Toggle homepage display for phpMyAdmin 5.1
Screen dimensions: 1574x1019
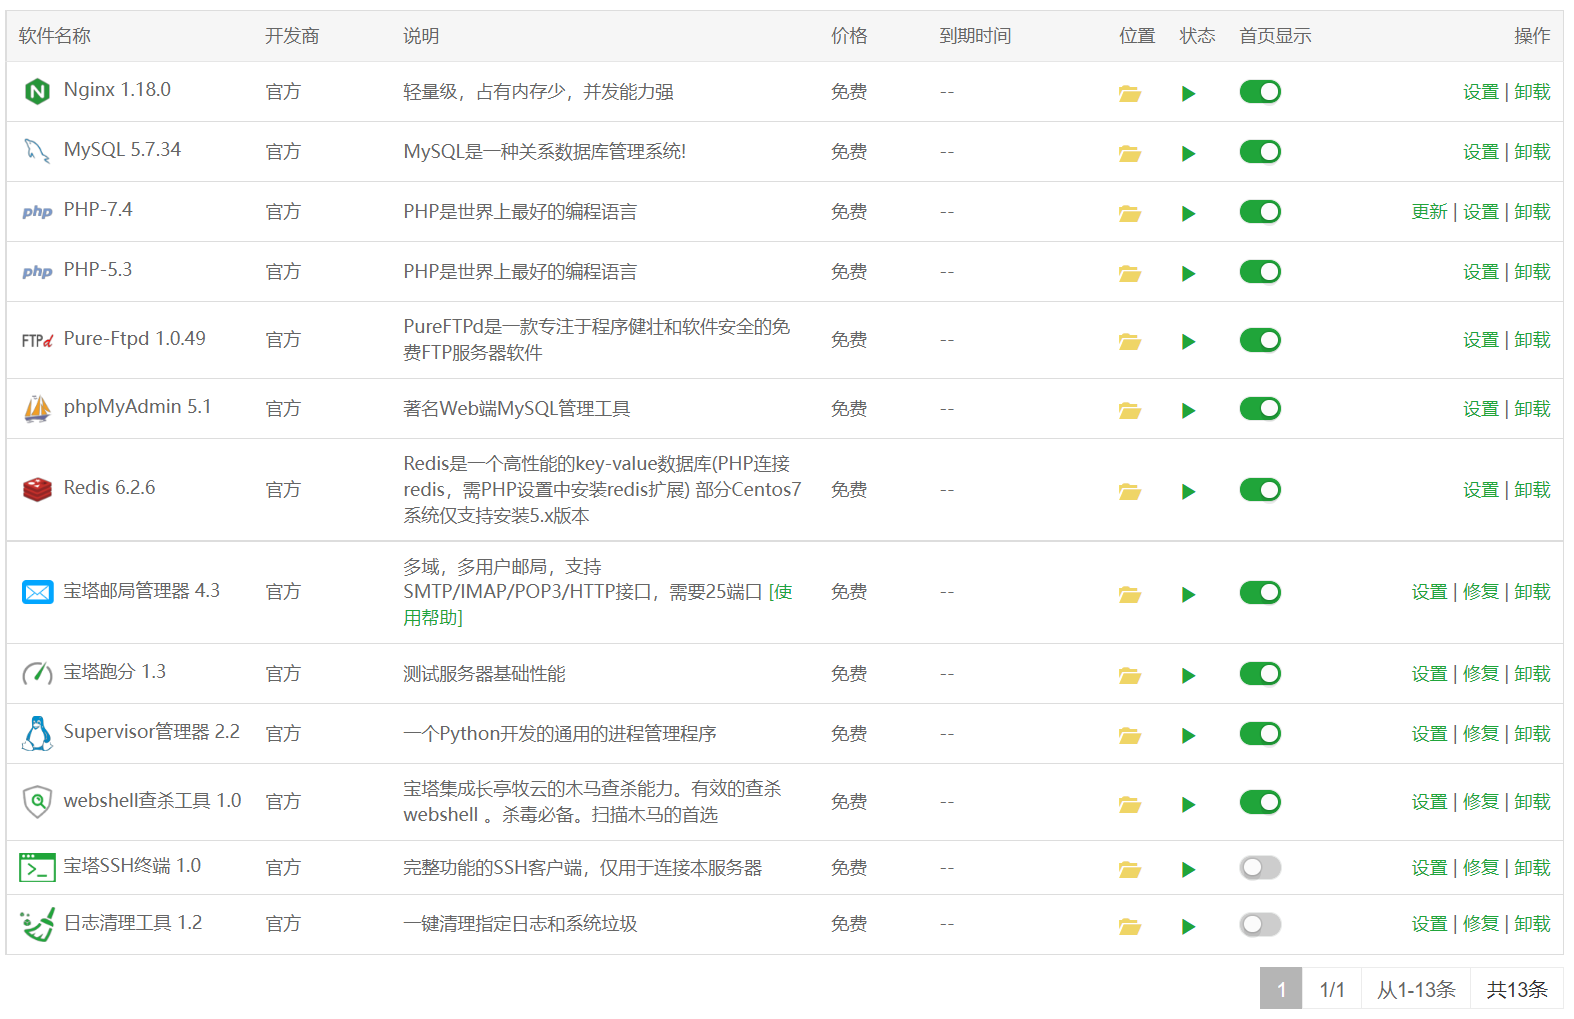tap(1260, 409)
